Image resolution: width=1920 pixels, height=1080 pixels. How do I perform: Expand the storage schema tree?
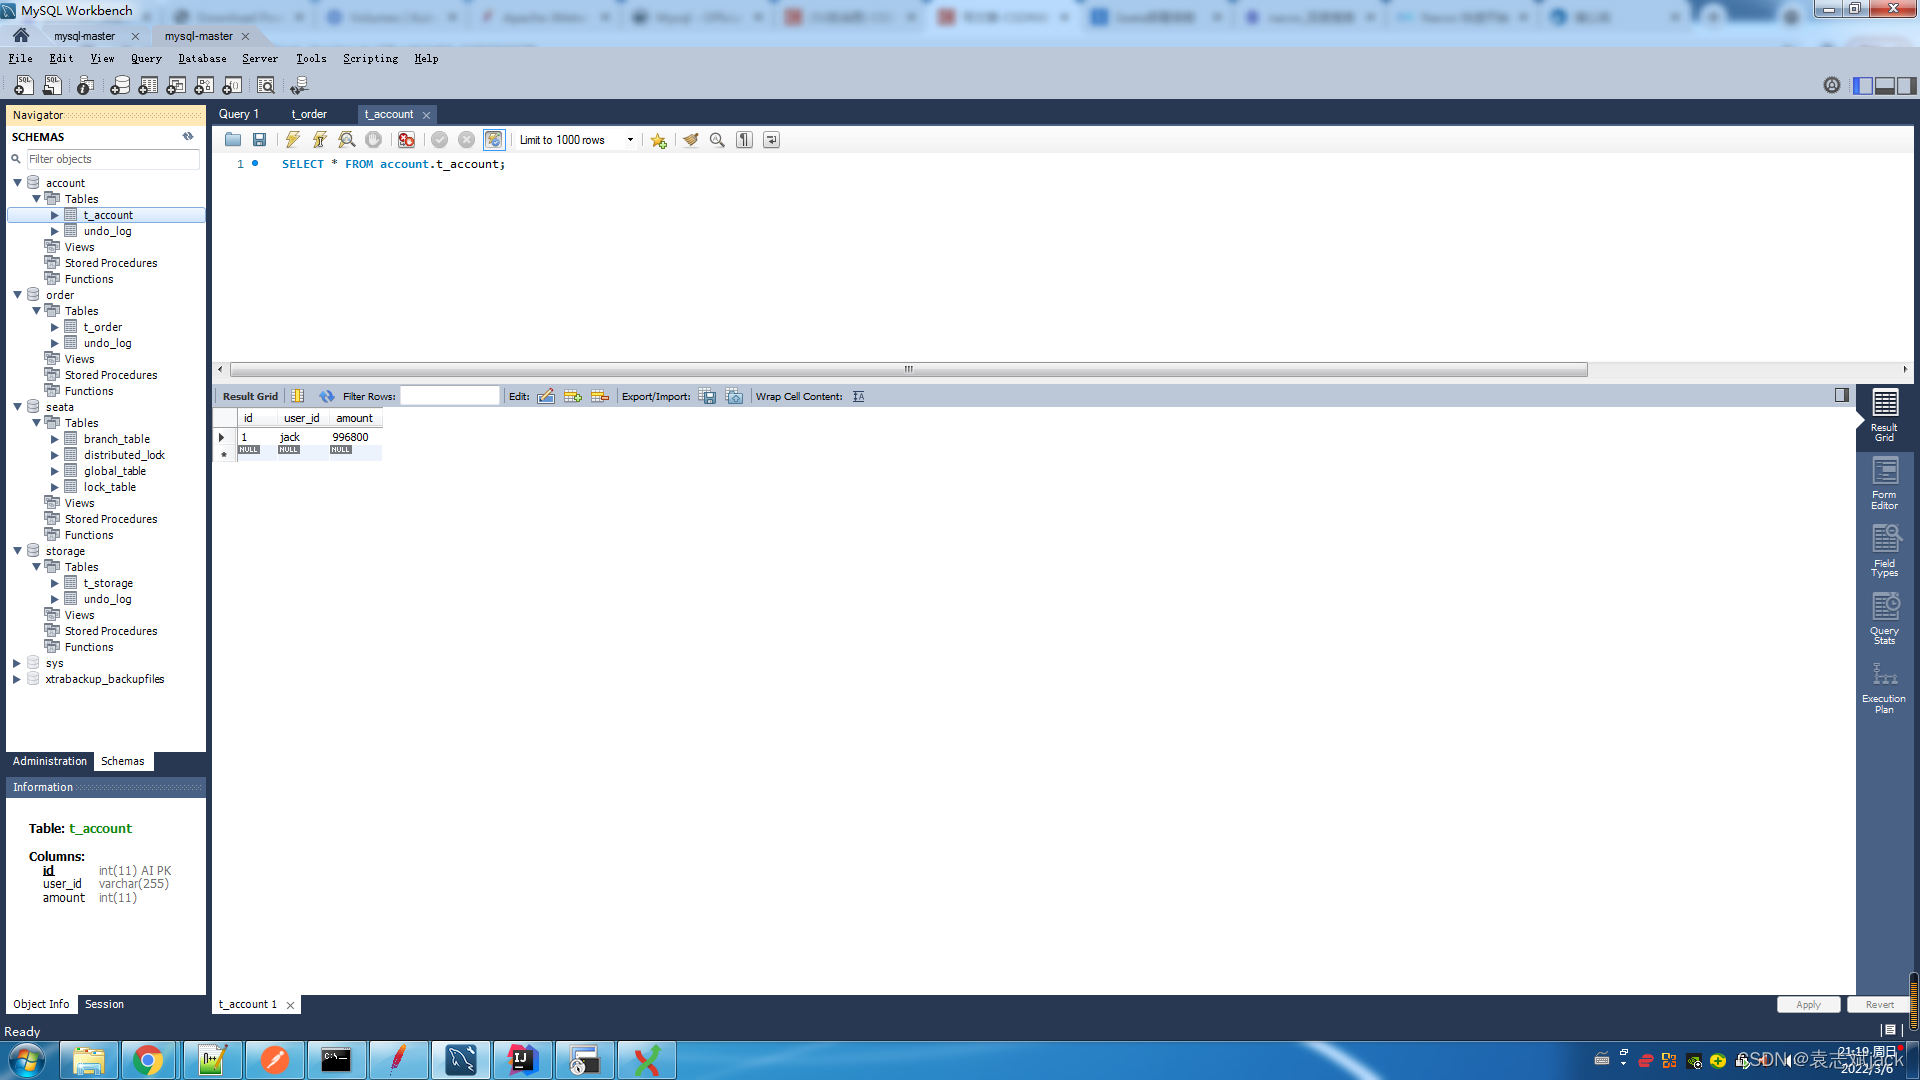[17, 550]
